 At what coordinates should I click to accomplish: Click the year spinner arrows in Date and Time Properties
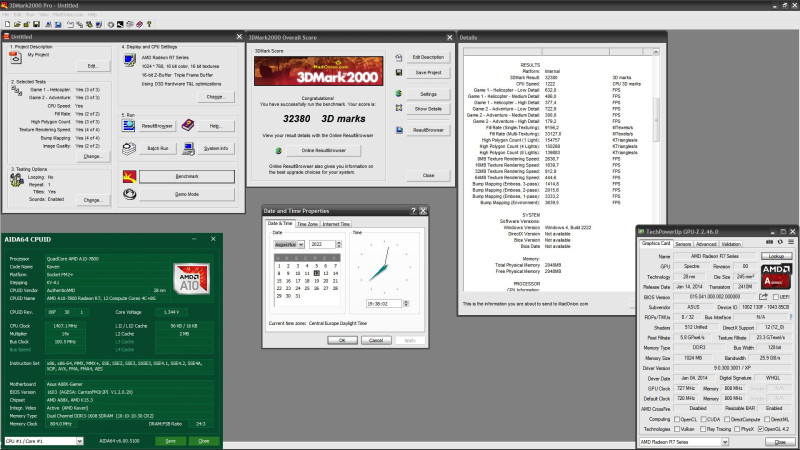[339, 244]
